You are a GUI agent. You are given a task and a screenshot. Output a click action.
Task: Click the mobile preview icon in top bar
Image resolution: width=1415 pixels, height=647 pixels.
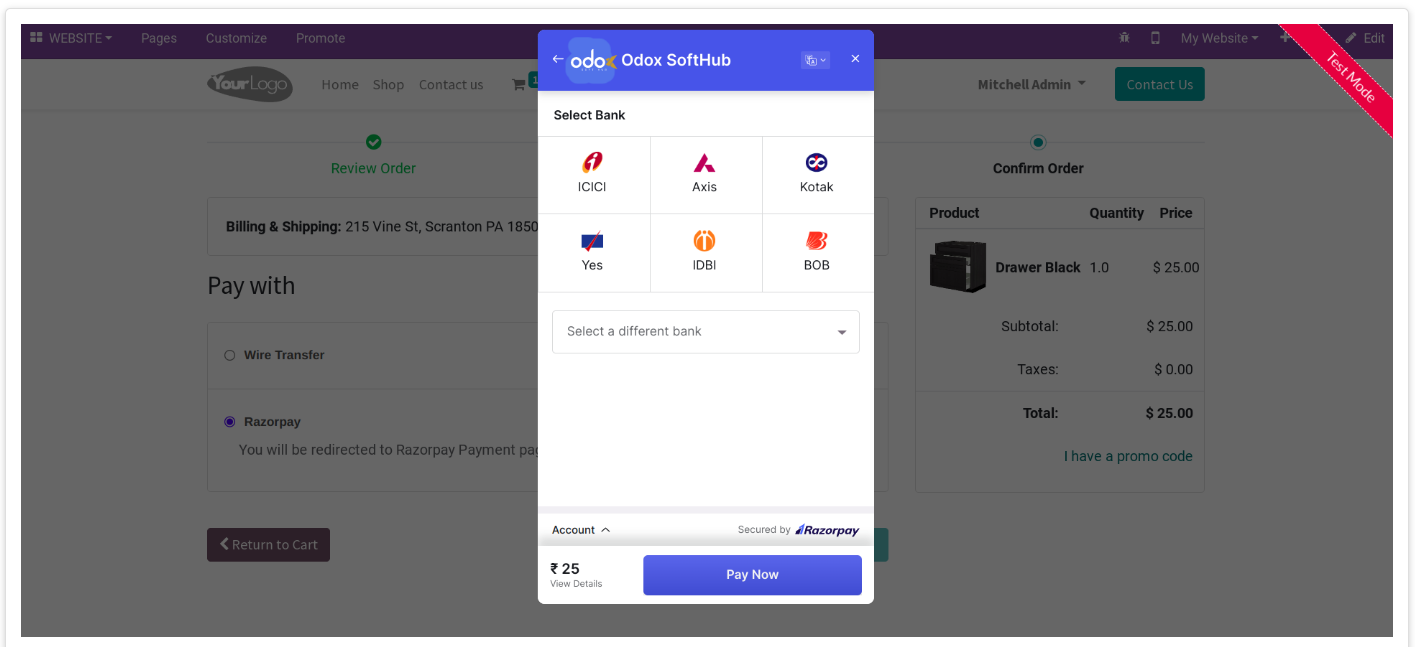(x=1156, y=38)
